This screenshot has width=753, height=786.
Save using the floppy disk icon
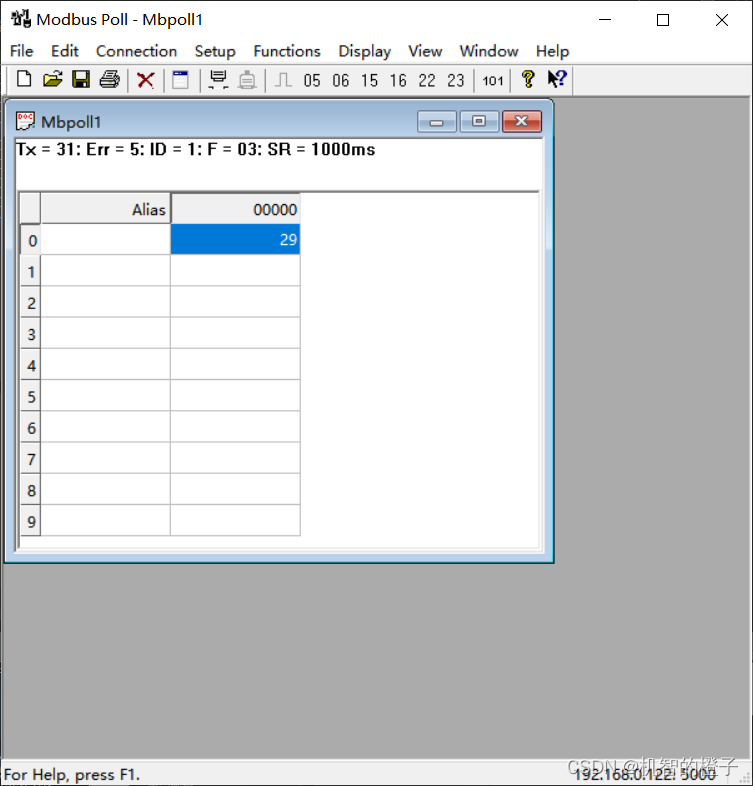[81, 79]
